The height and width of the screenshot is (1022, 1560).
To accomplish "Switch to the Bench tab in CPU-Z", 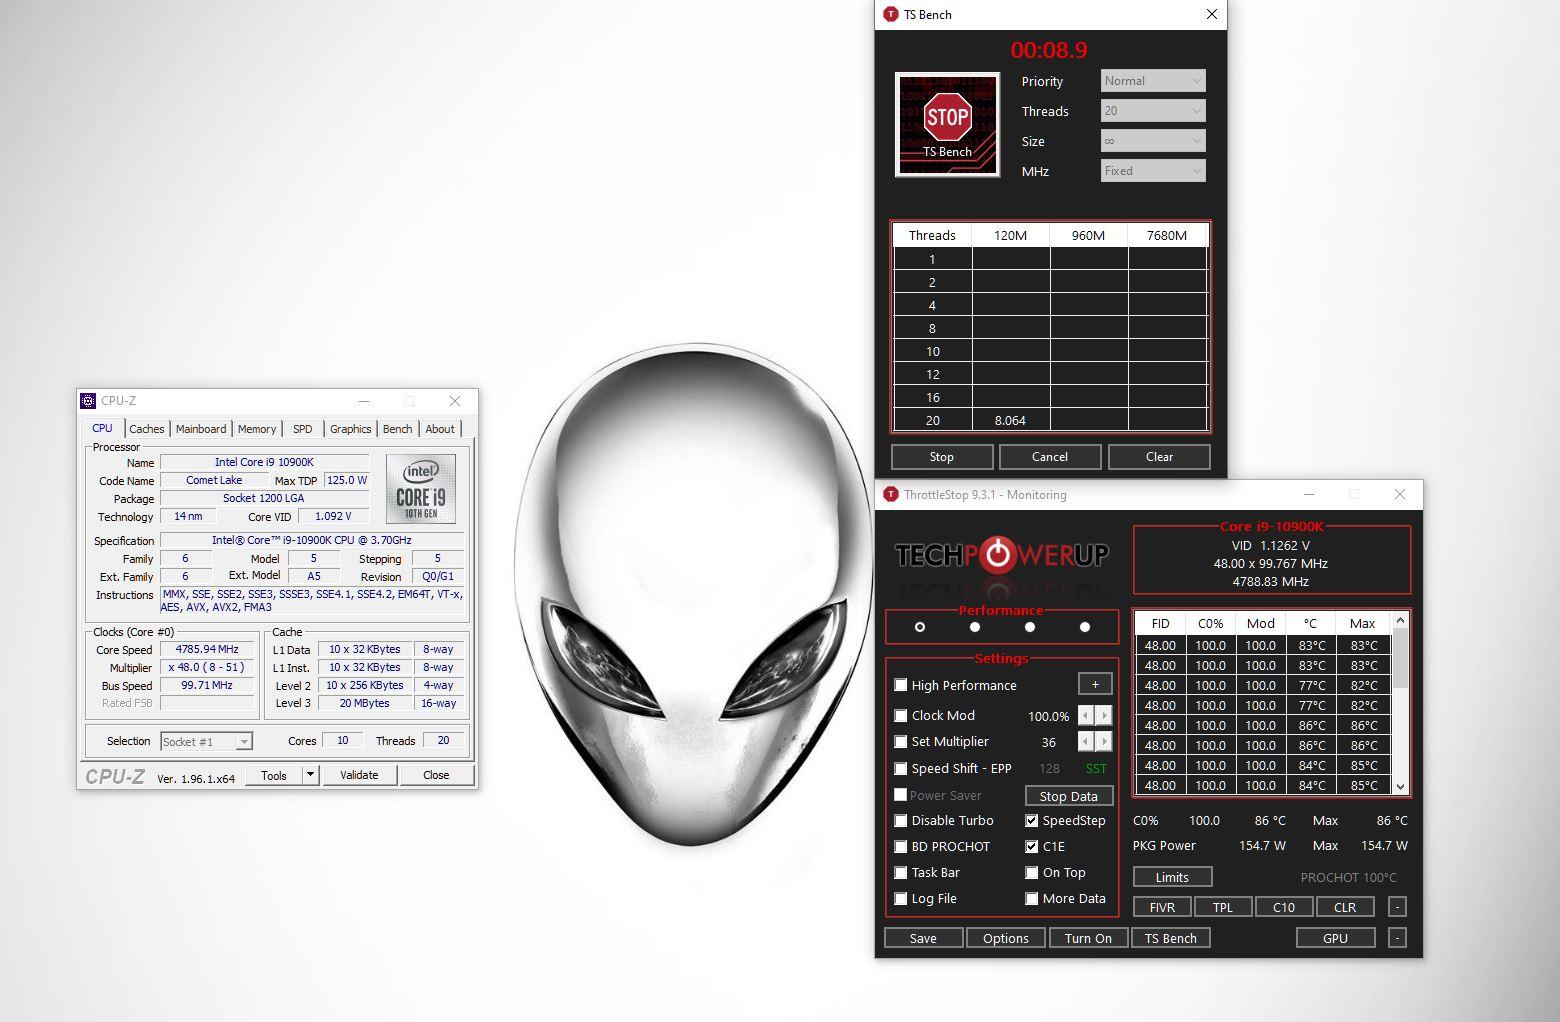I will click(x=398, y=428).
